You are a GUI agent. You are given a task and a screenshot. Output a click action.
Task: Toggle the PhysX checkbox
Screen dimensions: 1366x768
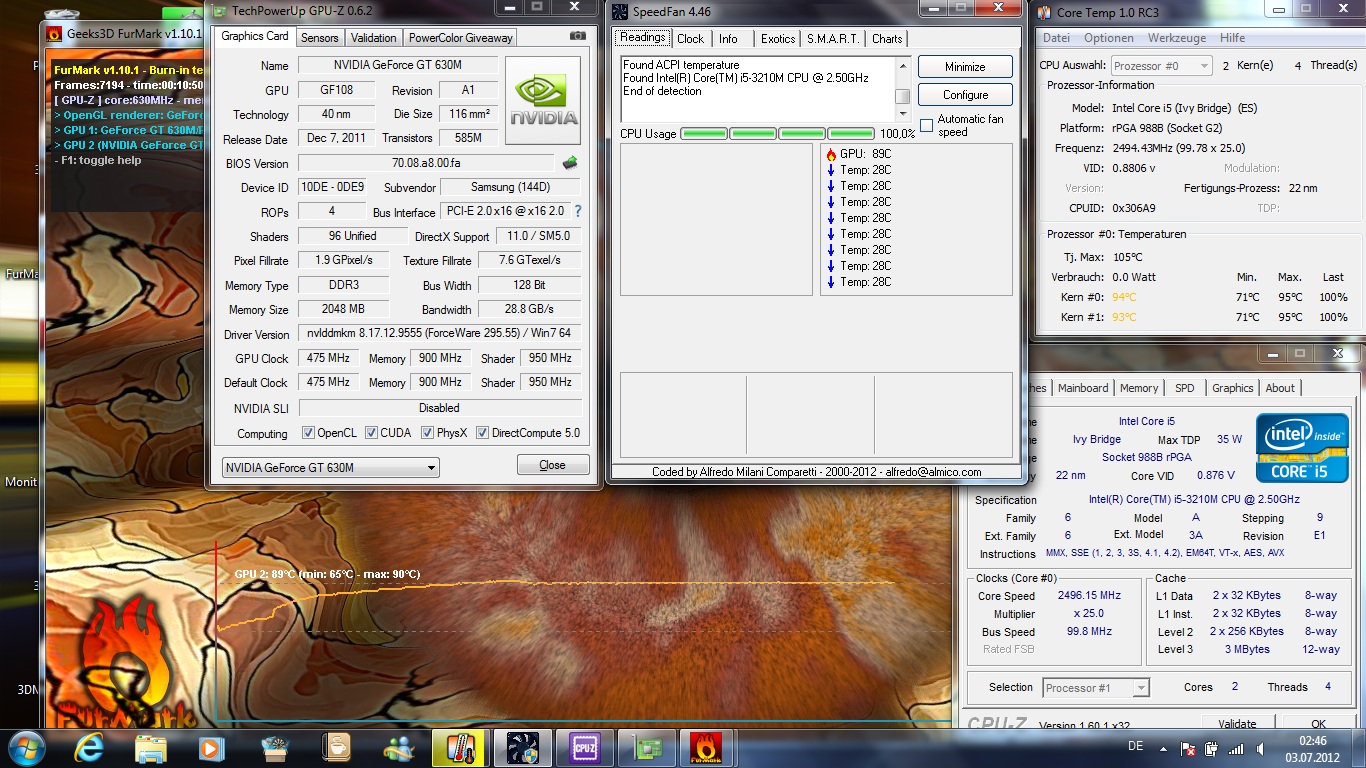pos(427,433)
